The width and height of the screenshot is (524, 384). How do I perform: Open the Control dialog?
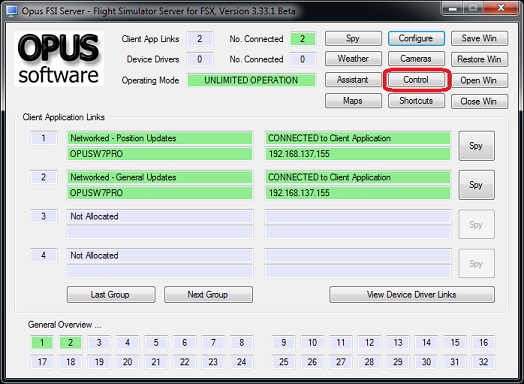pyautogui.click(x=416, y=80)
